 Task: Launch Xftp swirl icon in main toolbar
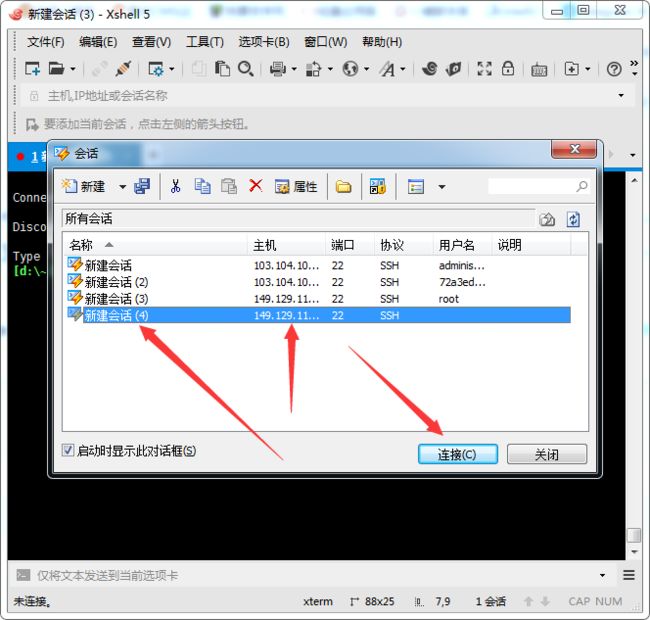click(x=429, y=68)
